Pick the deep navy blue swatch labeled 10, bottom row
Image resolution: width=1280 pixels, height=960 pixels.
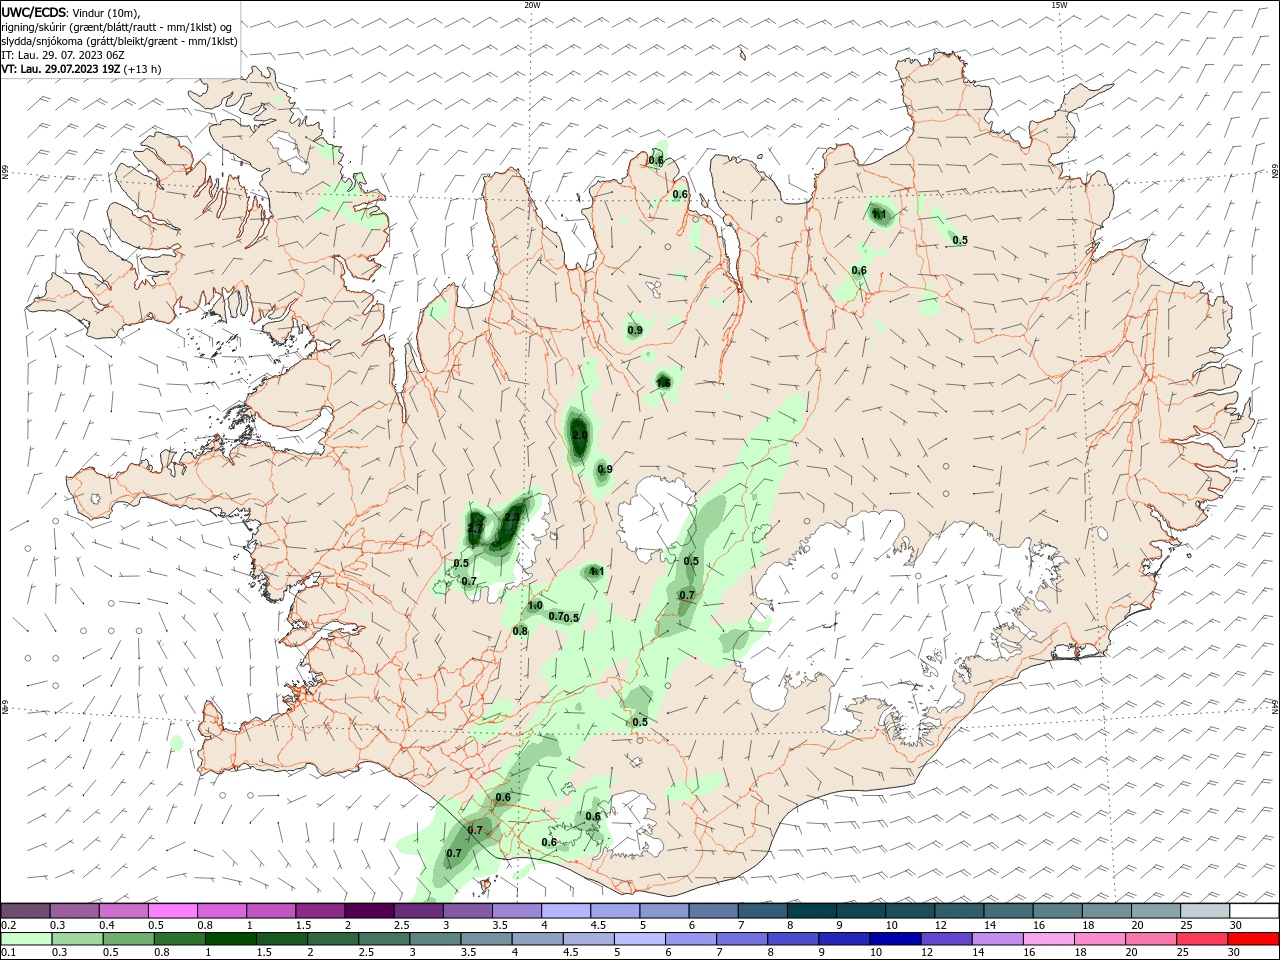pyautogui.click(x=893, y=939)
